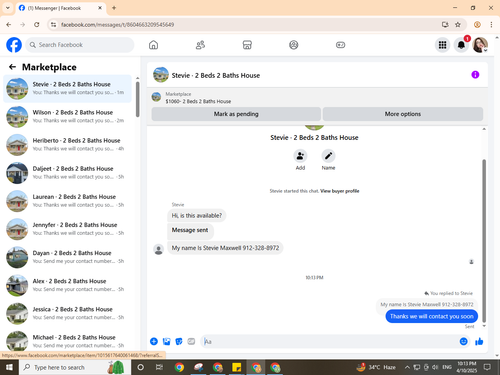Attach a photo with the image icon
Screen dimensions: 500x375
tap(166, 341)
